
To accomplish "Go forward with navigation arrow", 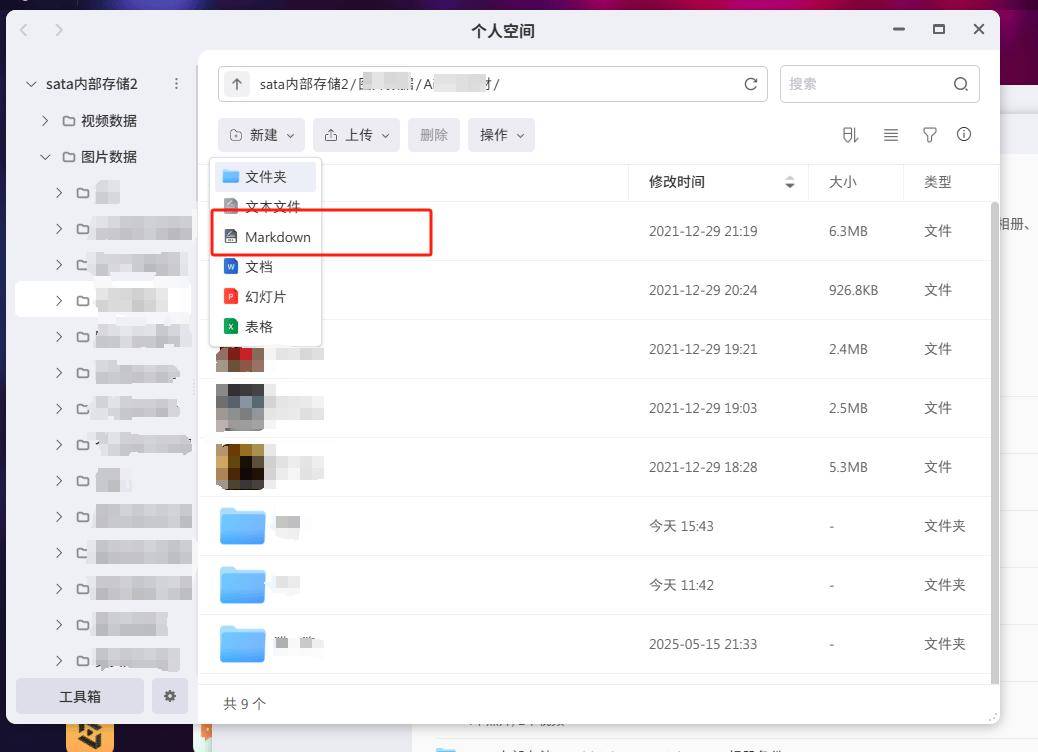I will [59, 30].
